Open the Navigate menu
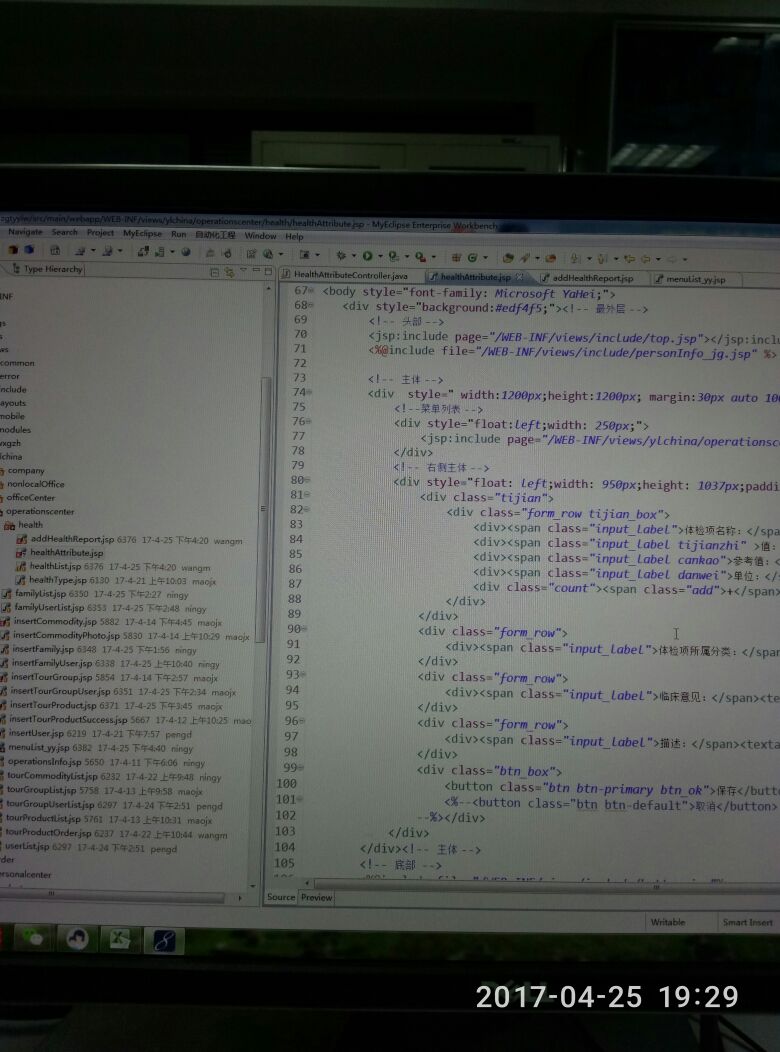Image resolution: width=780 pixels, height=1052 pixels. (x=25, y=232)
